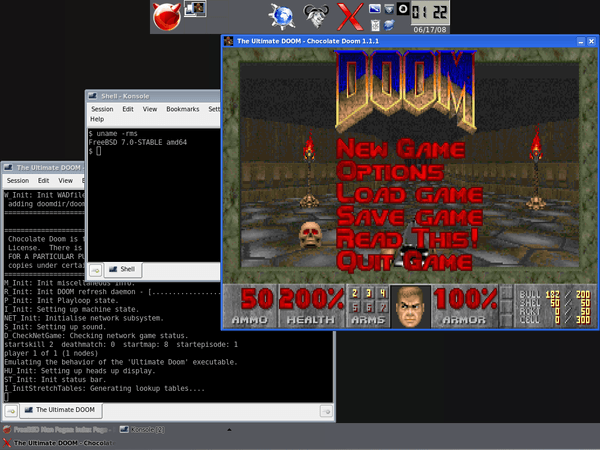
Task: Click the digital clock showing 01 22
Action: (429, 13)
